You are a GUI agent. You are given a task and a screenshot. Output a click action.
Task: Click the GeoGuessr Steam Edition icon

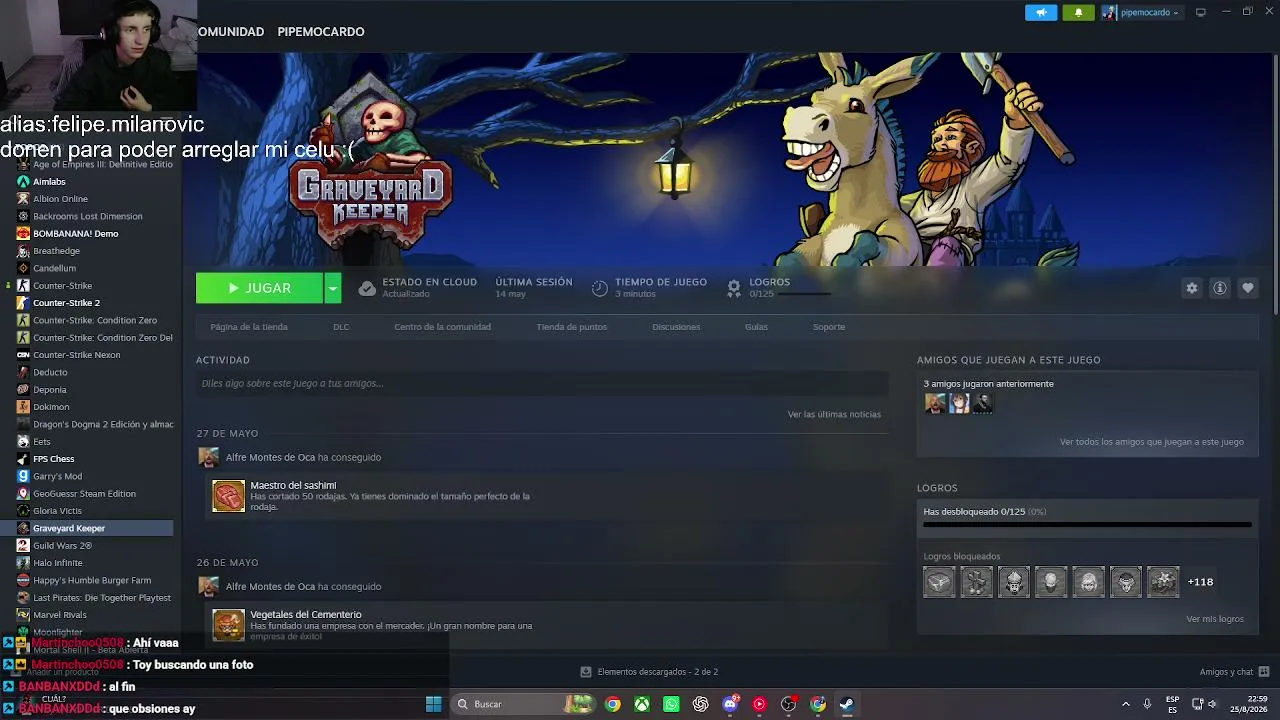(23, 494)
